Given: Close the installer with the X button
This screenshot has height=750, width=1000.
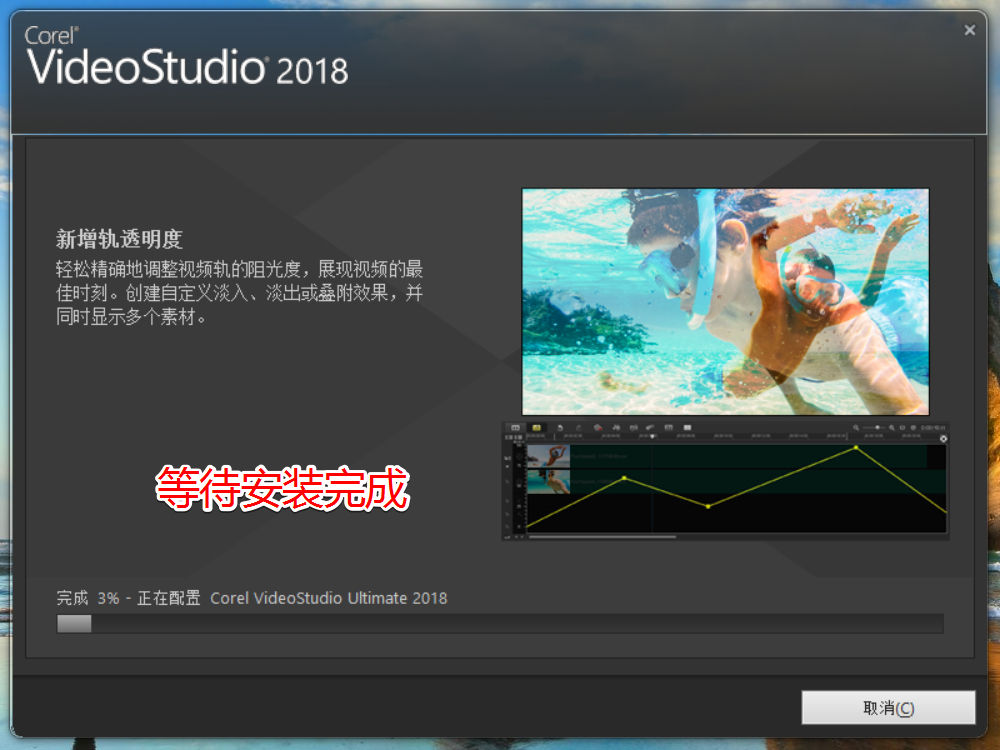Looking at the screenshot, I should pos(969,30).
